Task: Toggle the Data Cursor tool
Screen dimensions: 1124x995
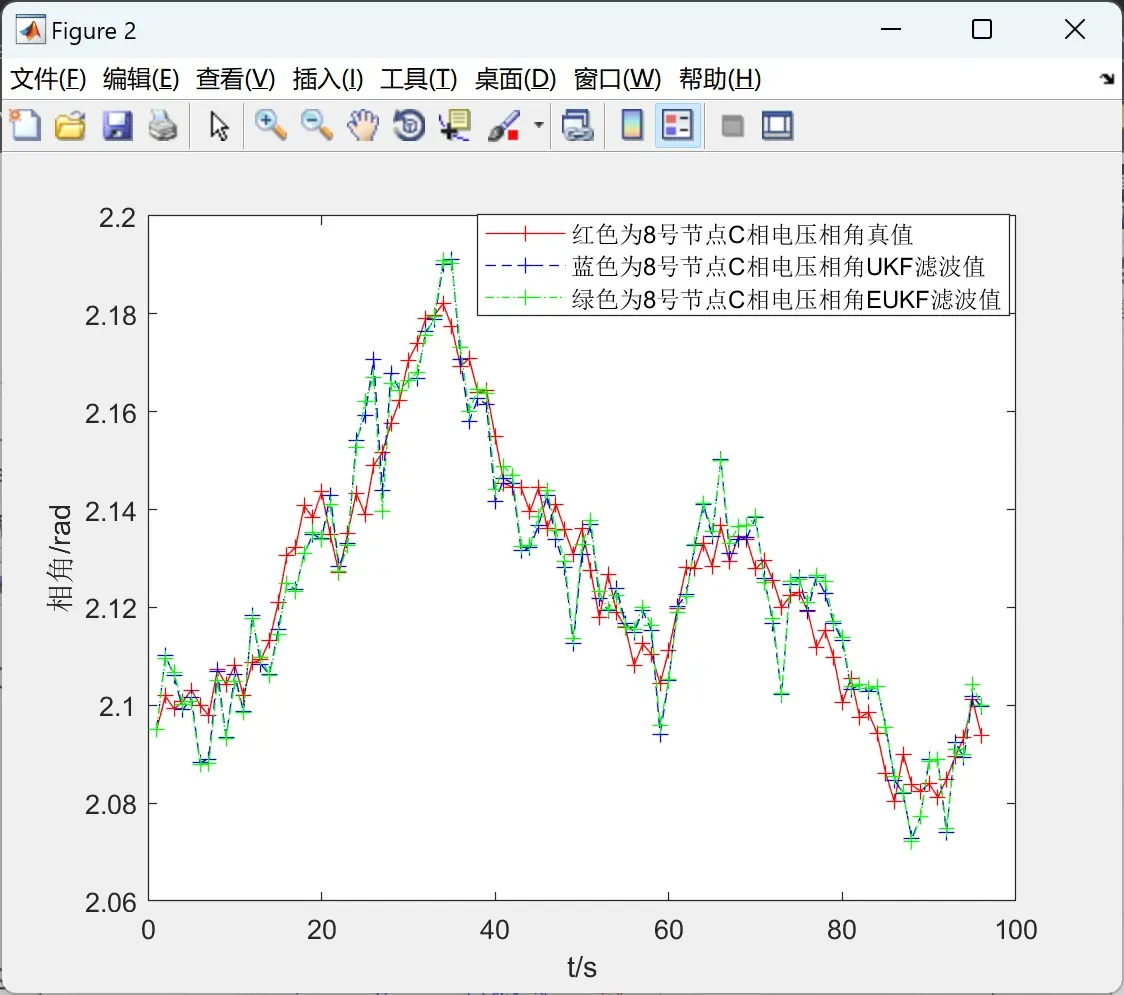Action: [454, 125]
